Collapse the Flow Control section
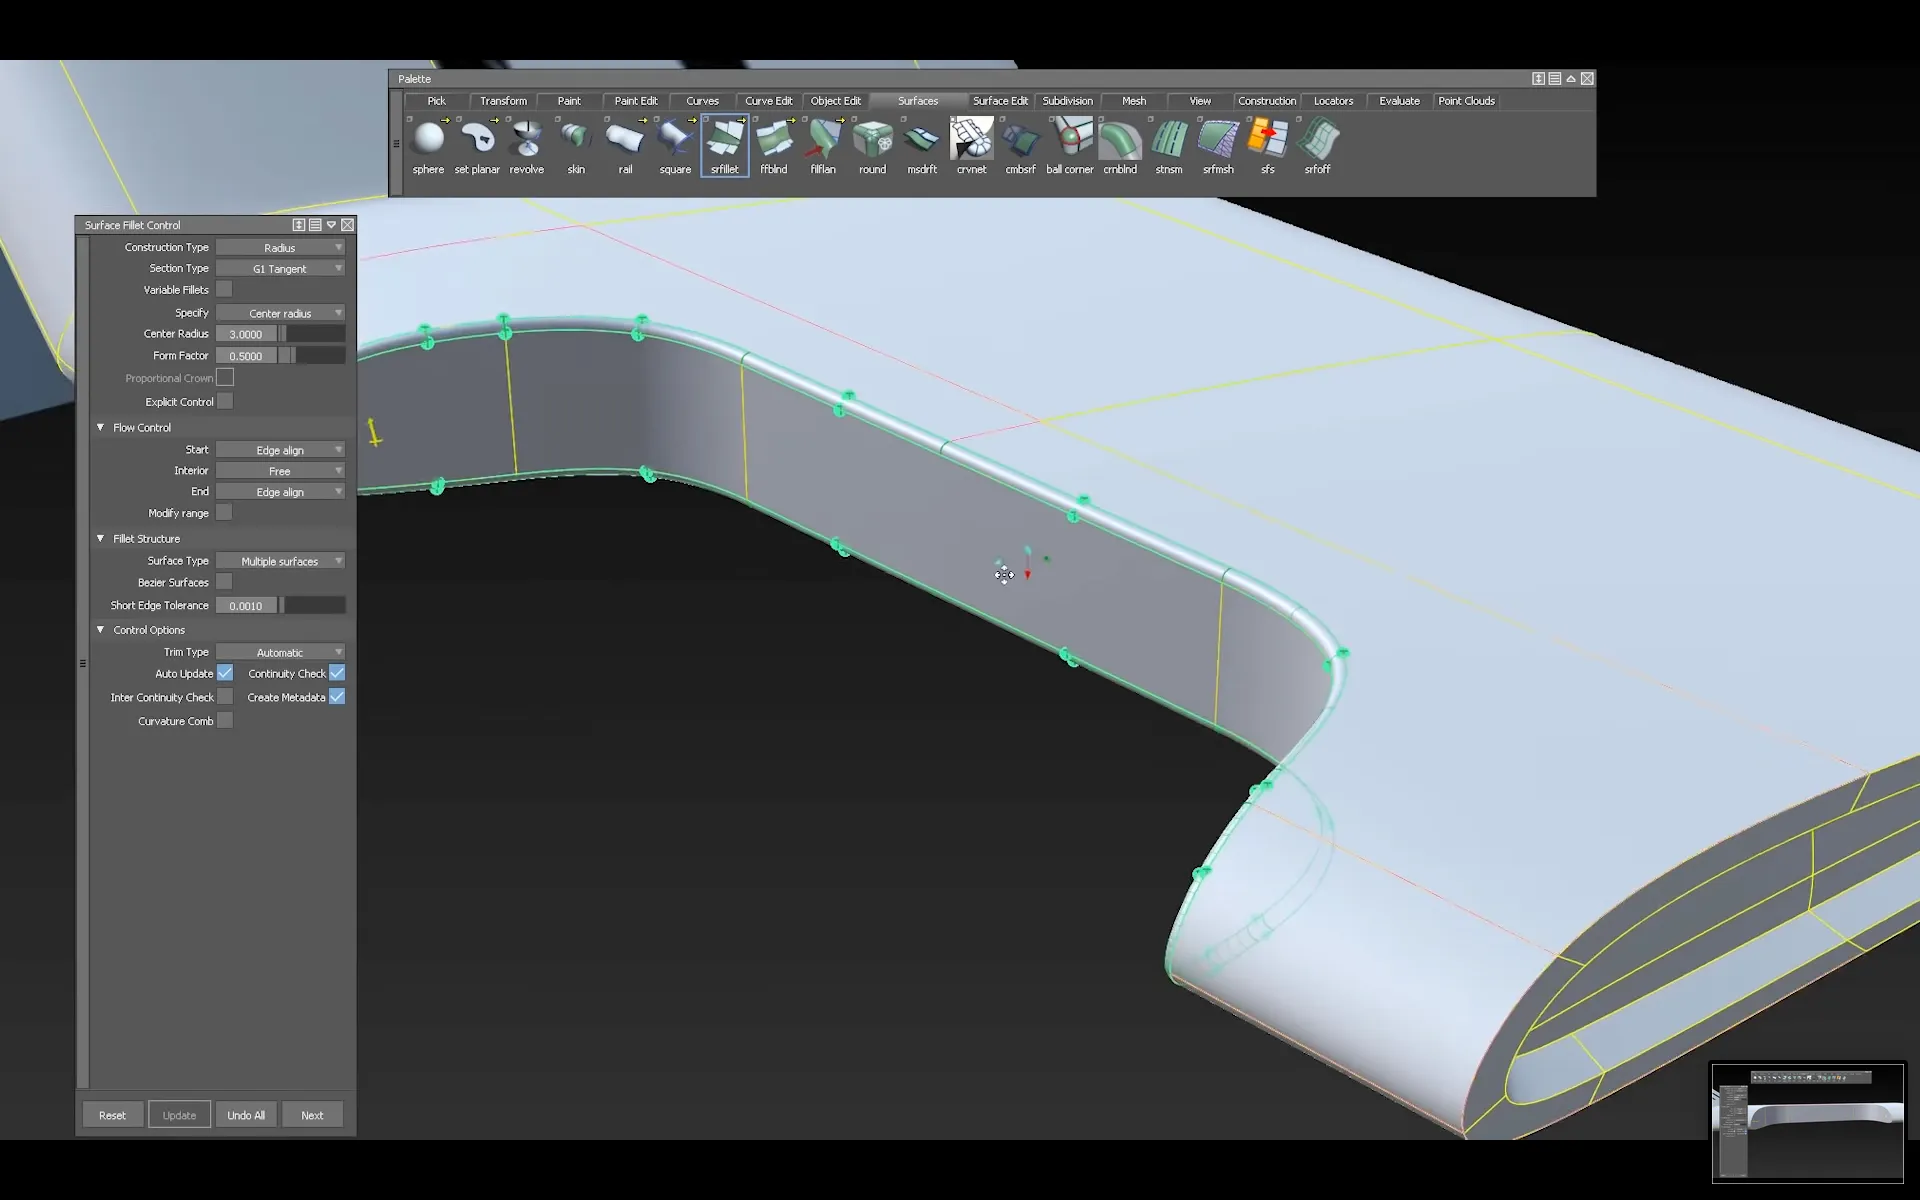Screen dimensions: 1920x1200 (x=100, y=427)
